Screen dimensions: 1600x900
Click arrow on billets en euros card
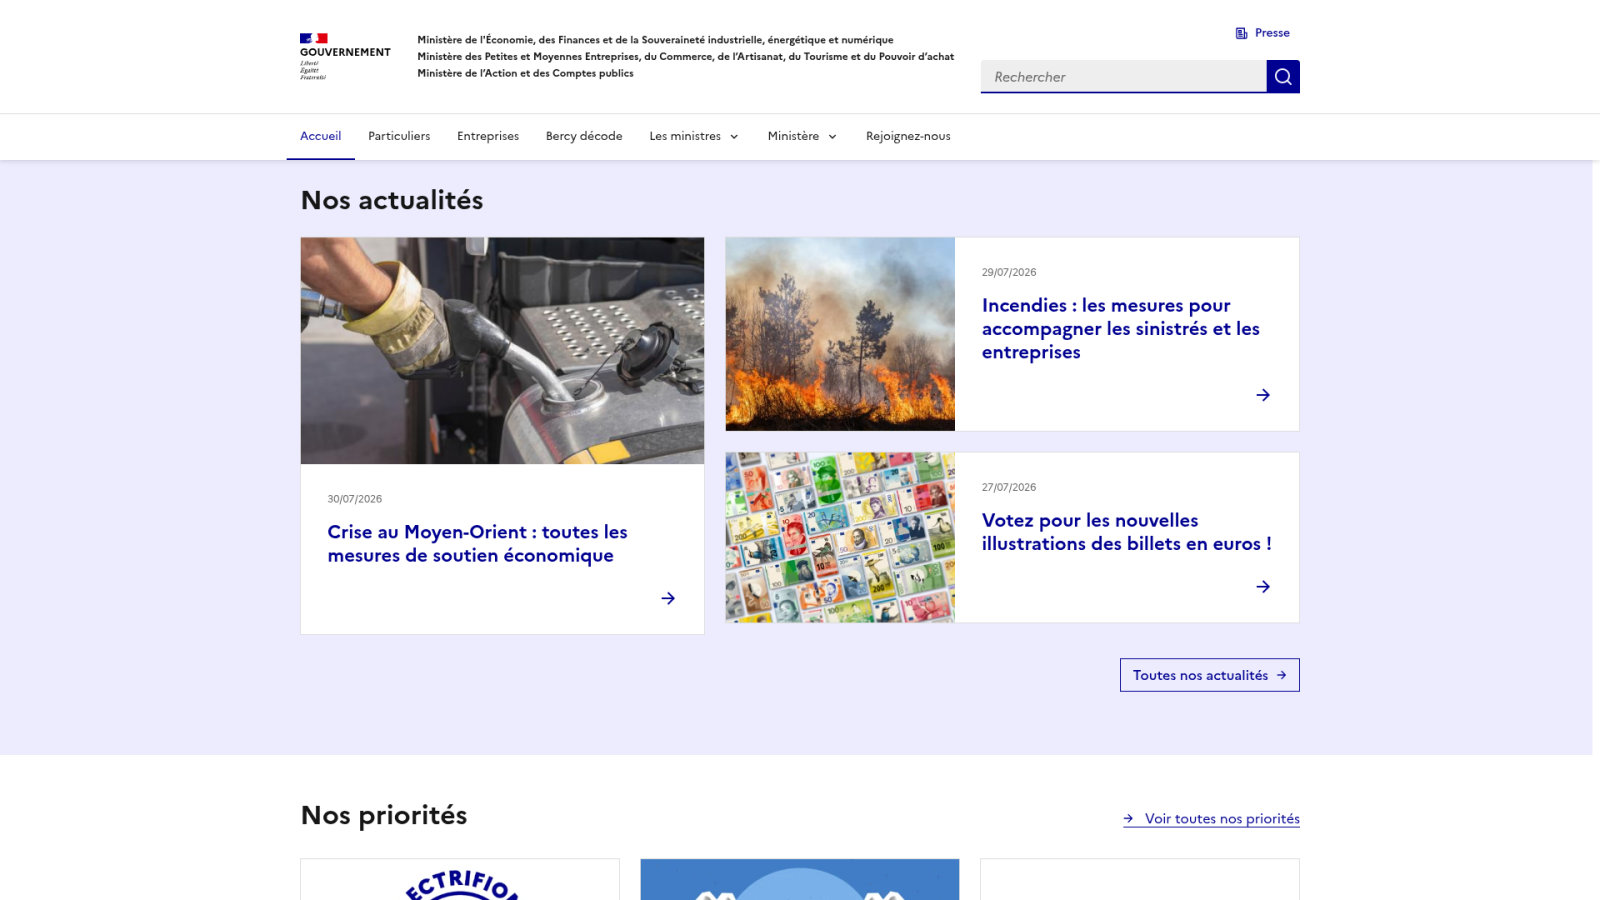pos(1263,587)
